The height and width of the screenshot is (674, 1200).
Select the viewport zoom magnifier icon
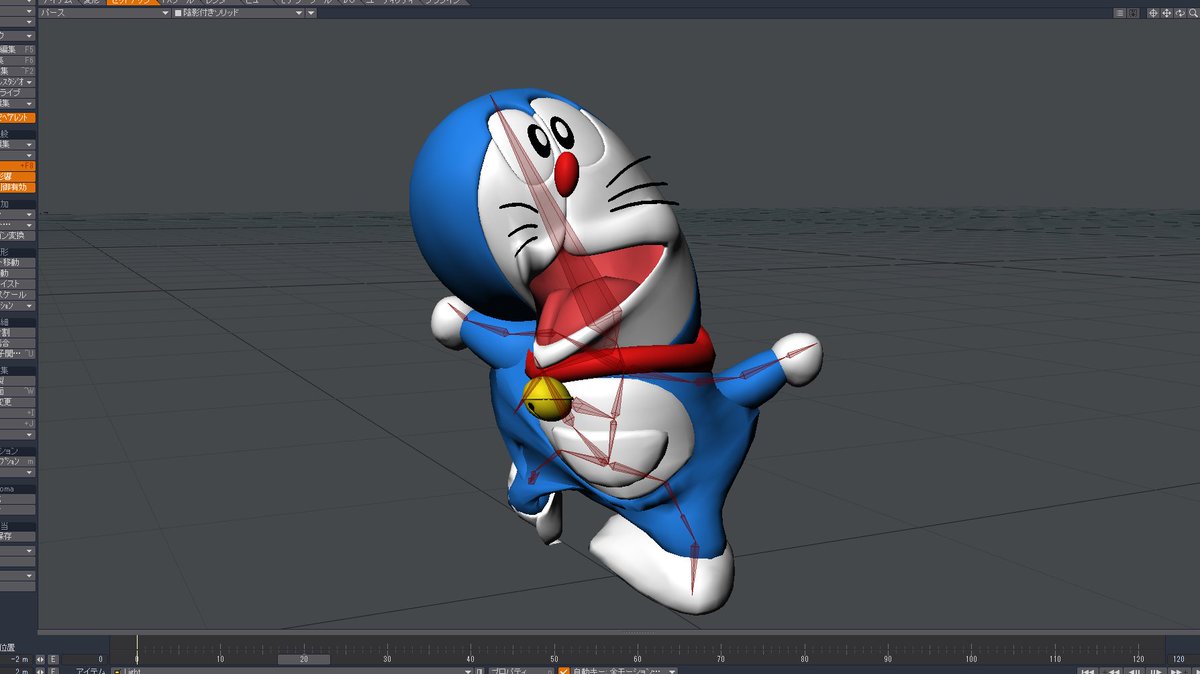click(1194, 13)
